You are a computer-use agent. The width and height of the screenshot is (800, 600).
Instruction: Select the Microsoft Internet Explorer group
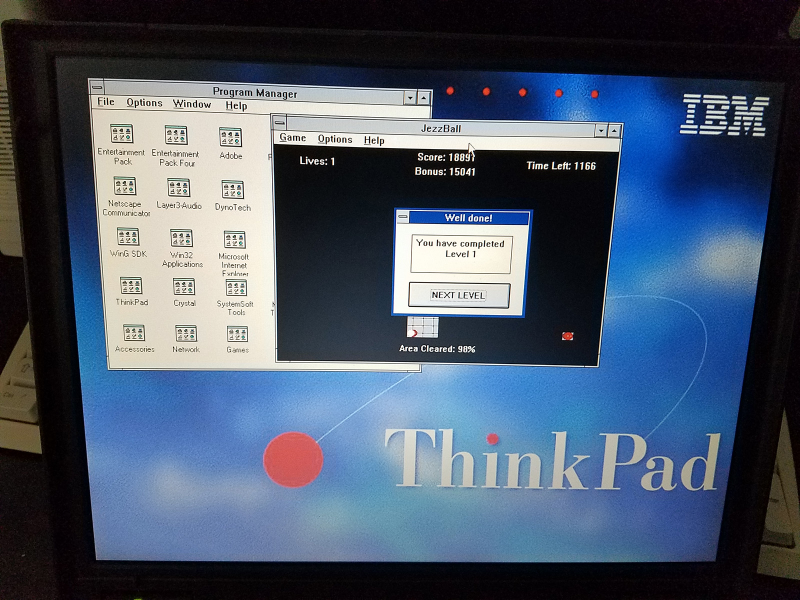[x=235, y=240]
